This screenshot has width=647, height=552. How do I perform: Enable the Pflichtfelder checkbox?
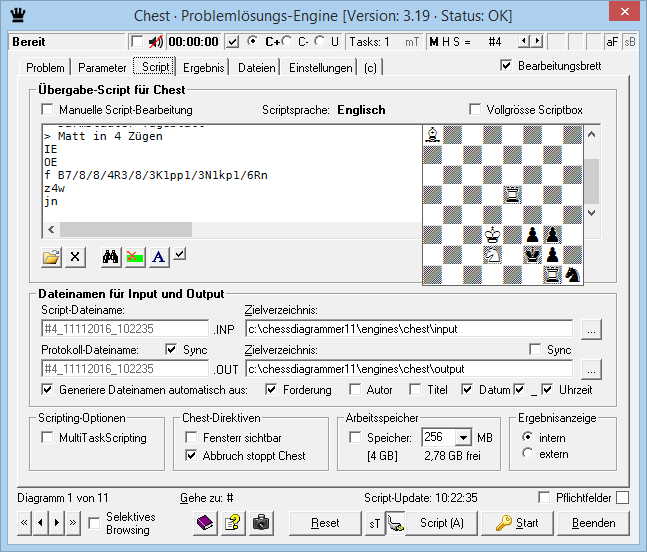pyautogui.click(x=544, y=498)
